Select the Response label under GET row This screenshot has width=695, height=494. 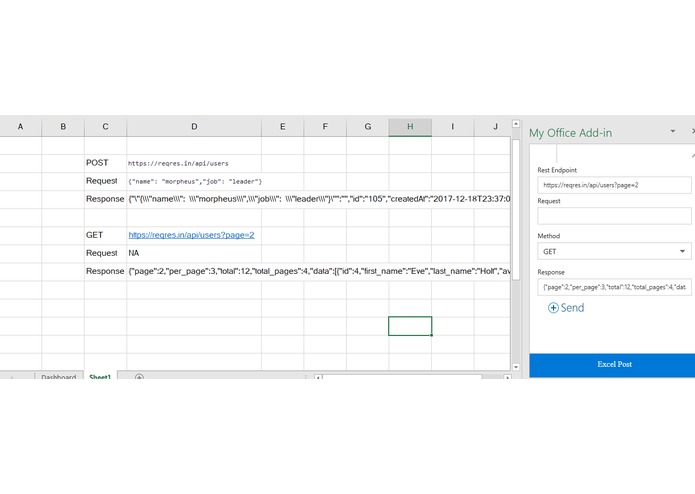click(x=105, y=271)
